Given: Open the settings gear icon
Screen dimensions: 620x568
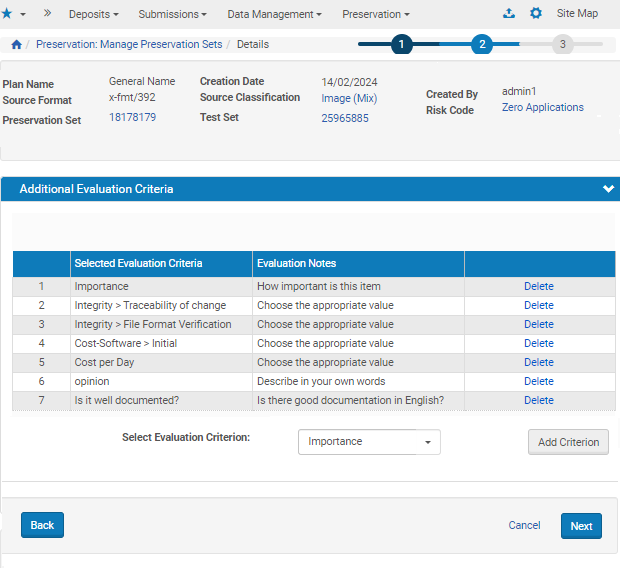Looking at the screenshot, I should point(536,14).
